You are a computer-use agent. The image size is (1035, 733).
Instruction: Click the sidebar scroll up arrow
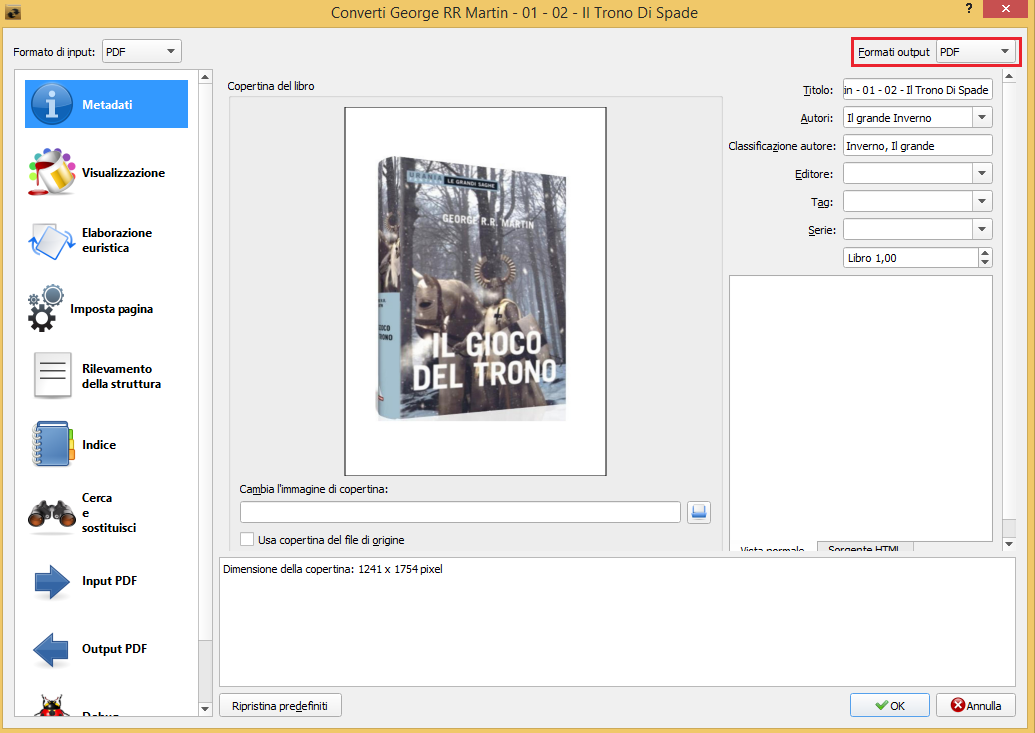[205, 77]
